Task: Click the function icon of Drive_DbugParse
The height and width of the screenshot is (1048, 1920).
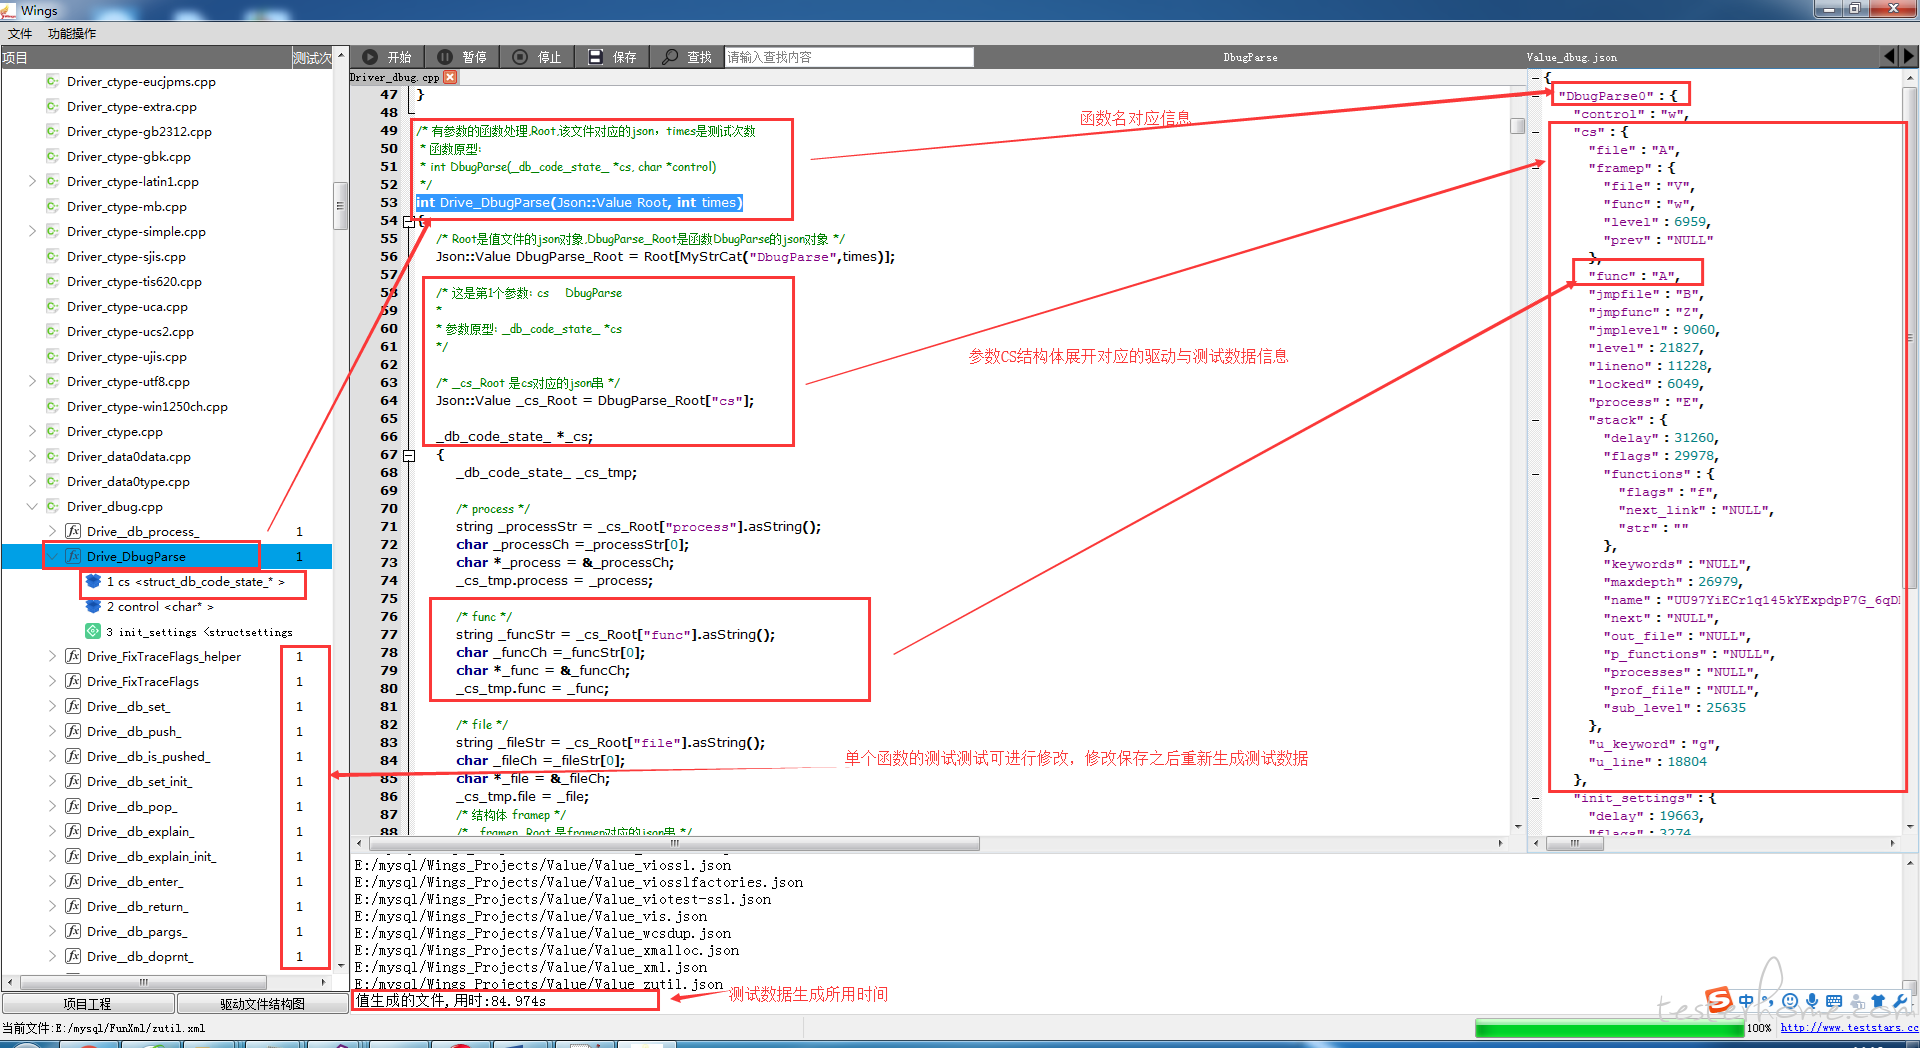Action: tap(73, 556)
